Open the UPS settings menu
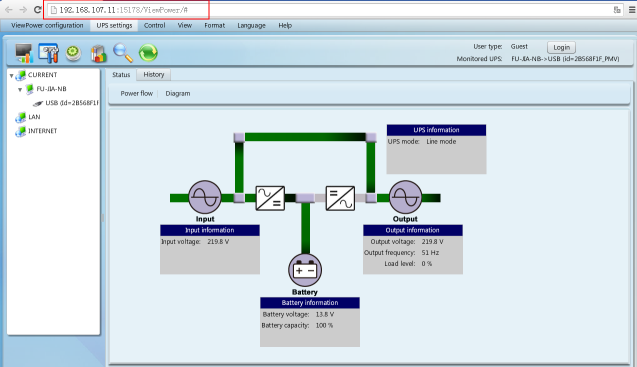 click(114, 25)
